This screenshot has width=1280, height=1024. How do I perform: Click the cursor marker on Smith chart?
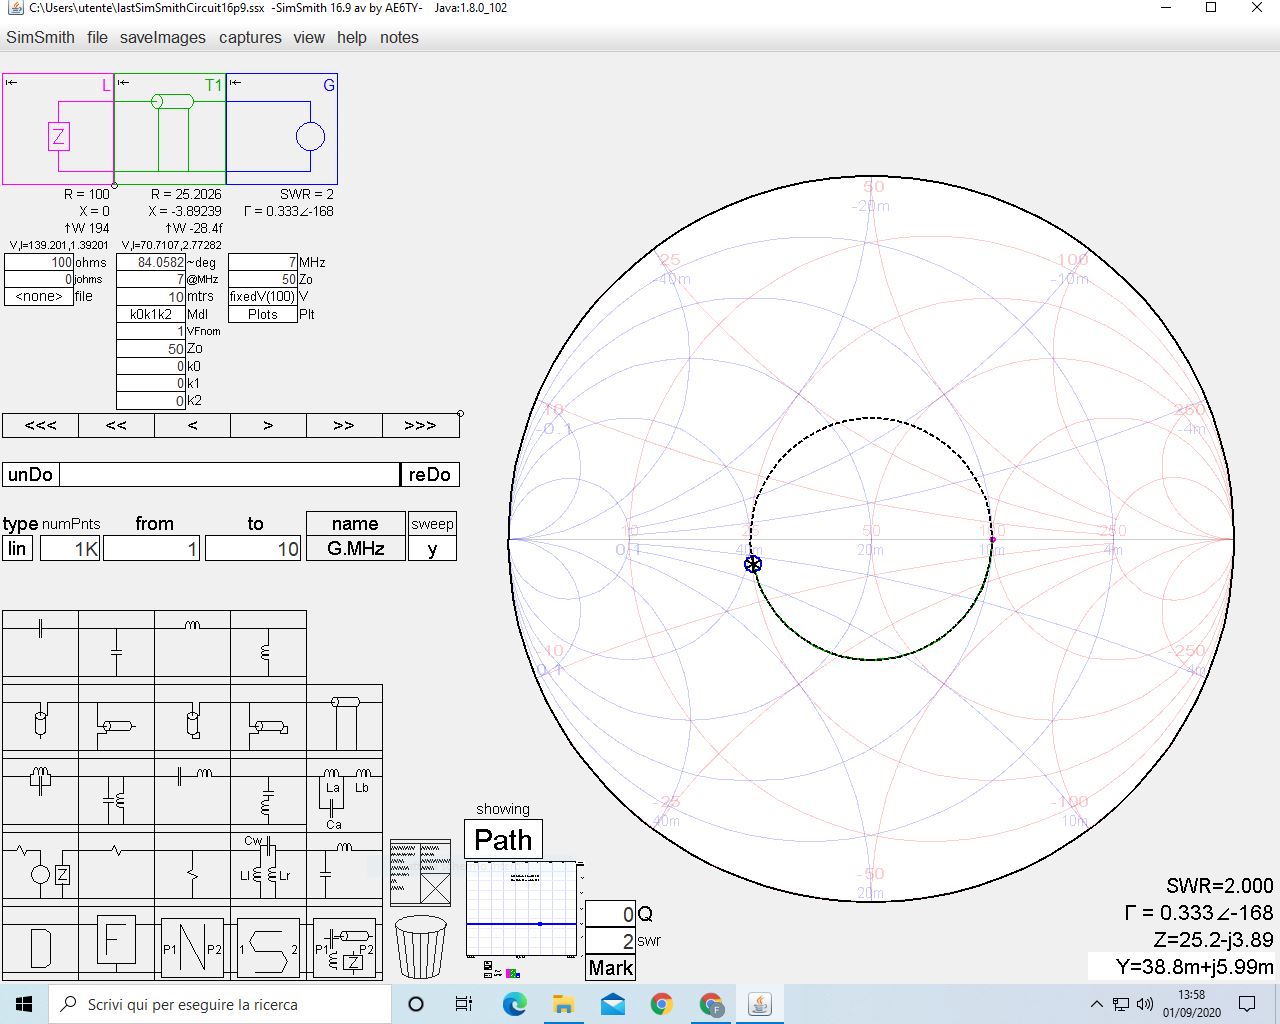point(753,564)
